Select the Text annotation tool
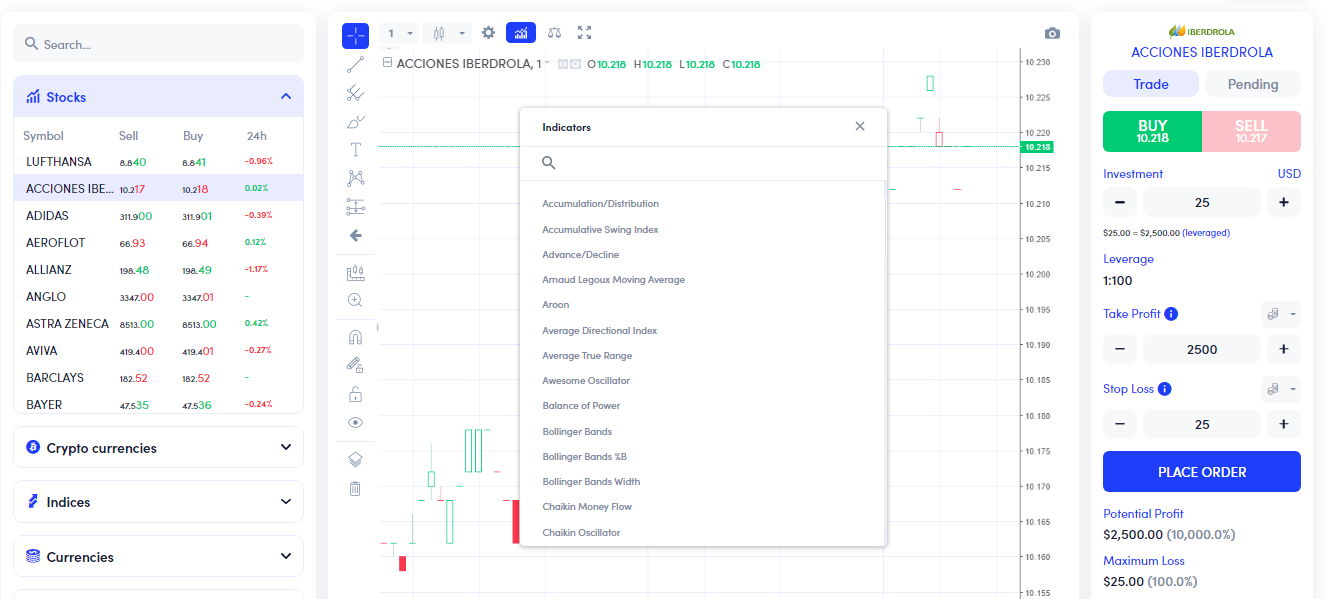Image resolution: width=1327 pixels, height=599 pixels. coord(355,150)
